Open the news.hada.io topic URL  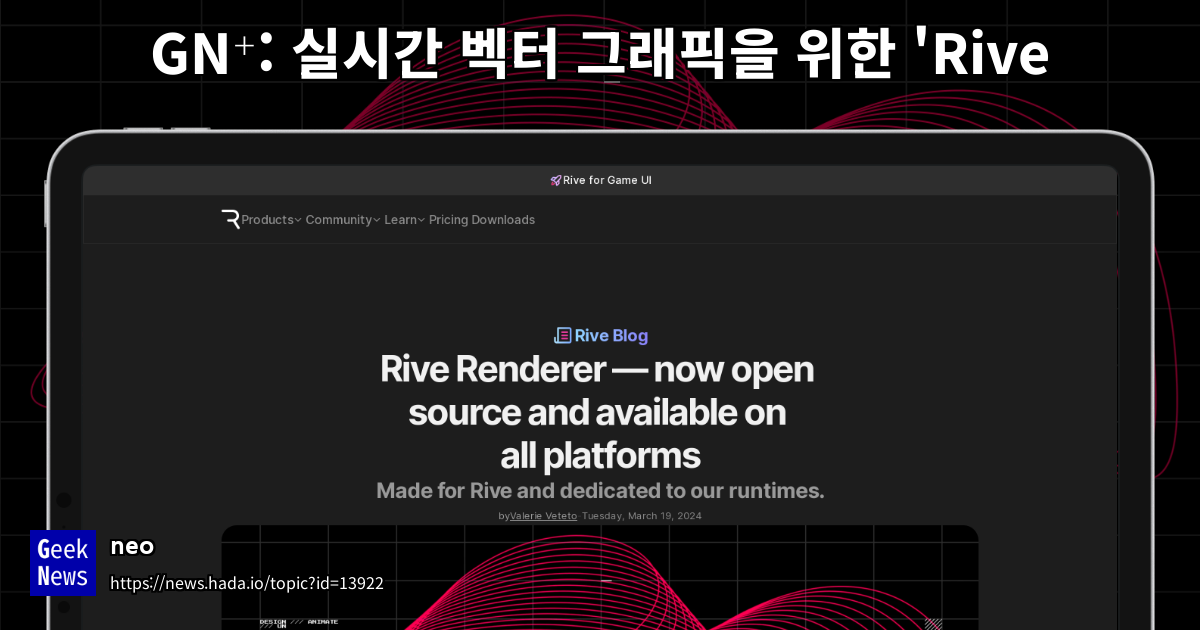247,583
